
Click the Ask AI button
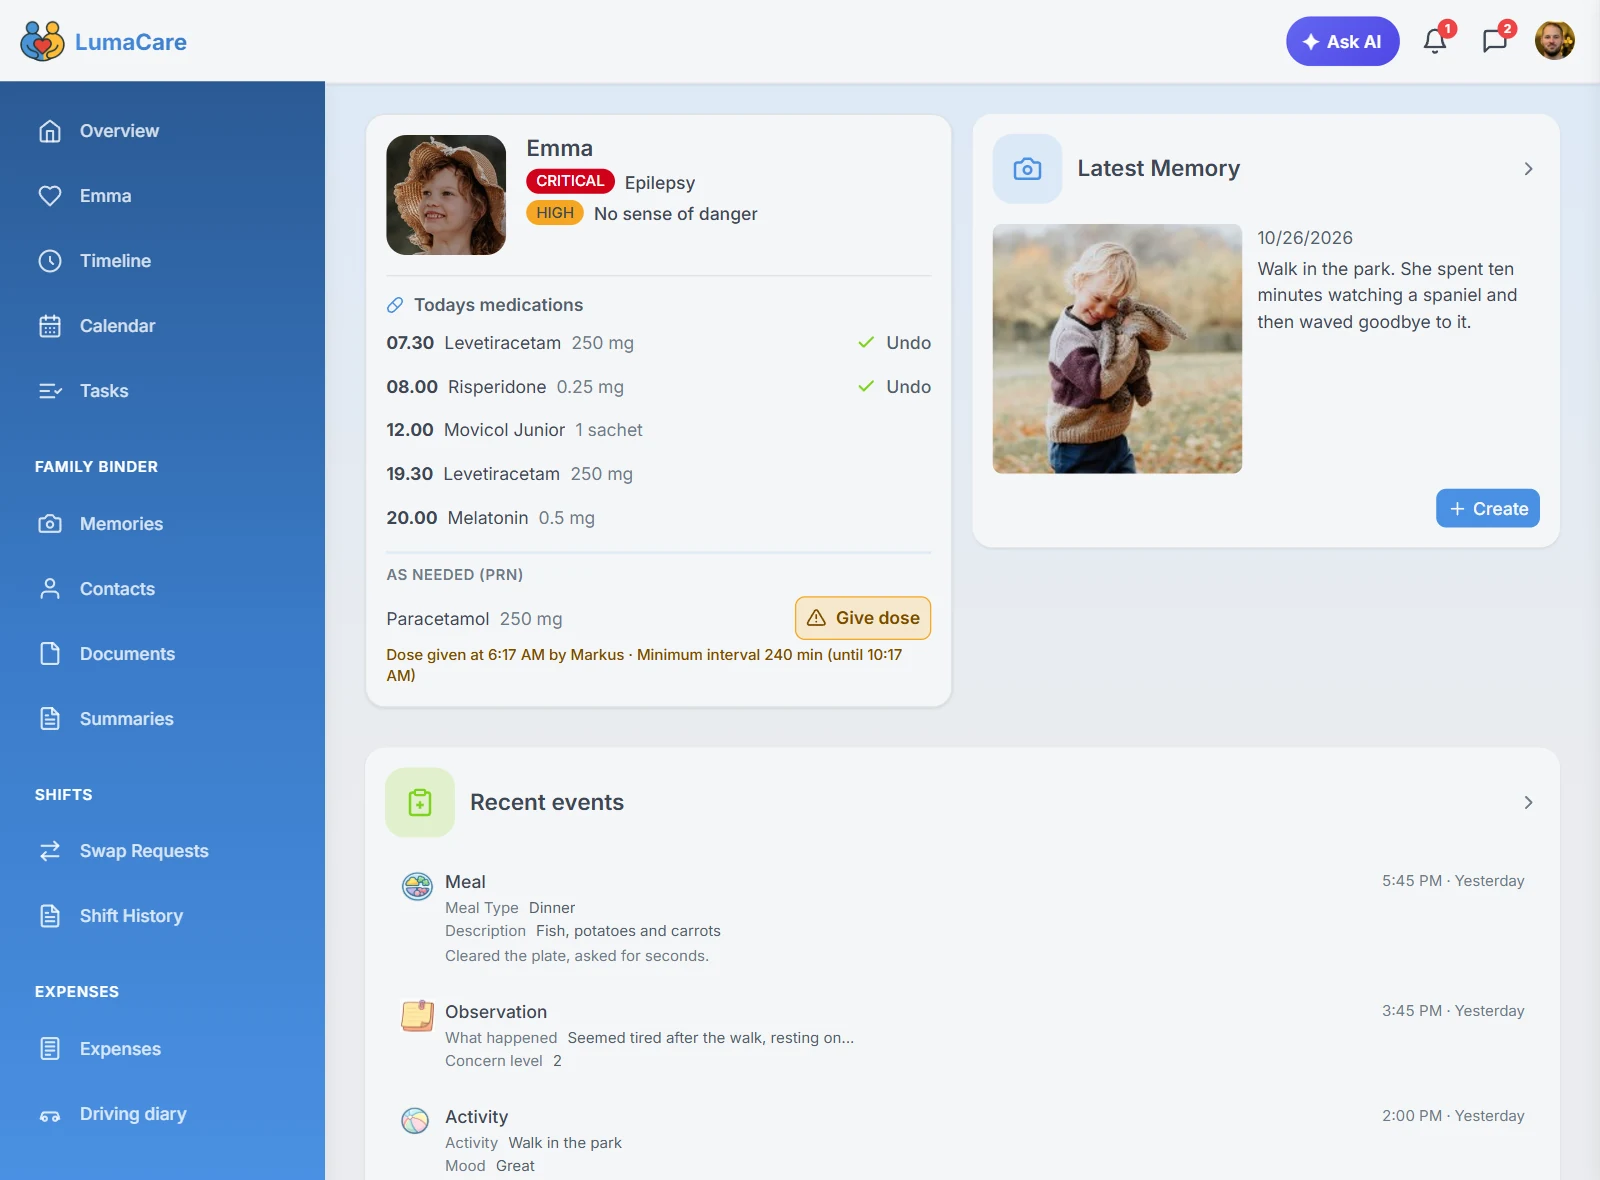click(x=1342, y=41)
